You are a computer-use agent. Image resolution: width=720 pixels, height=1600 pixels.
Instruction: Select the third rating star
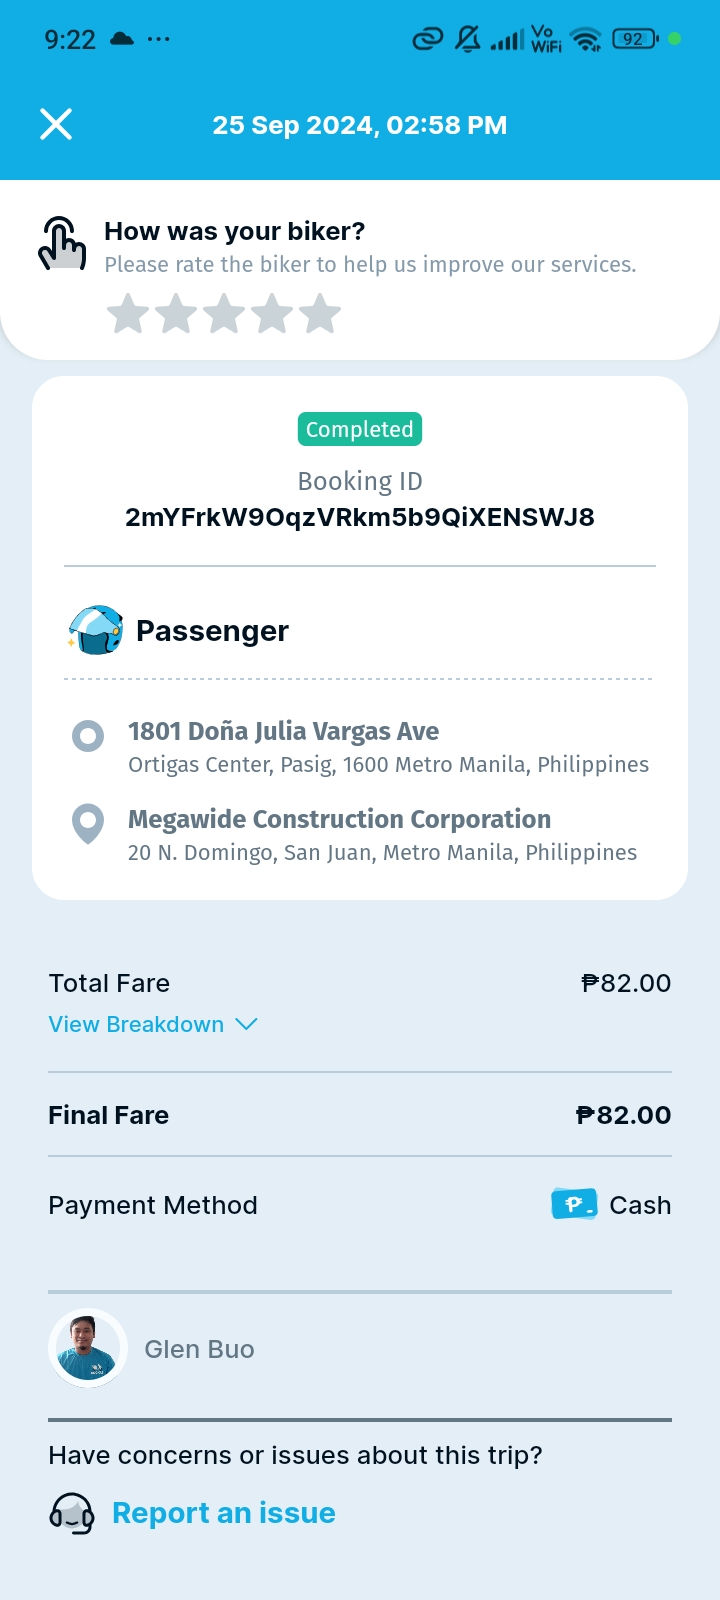(x=224, y=314)
